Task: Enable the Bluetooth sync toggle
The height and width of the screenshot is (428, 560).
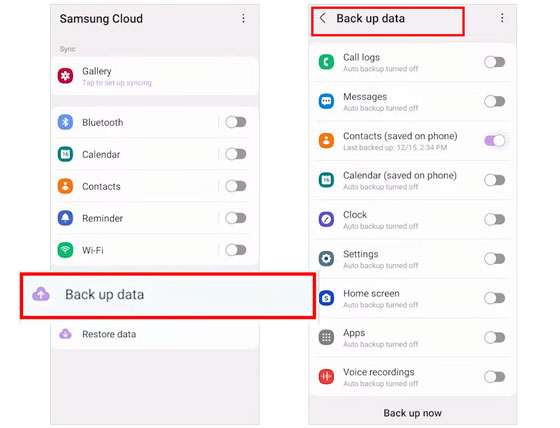Action: click(236, 122)
